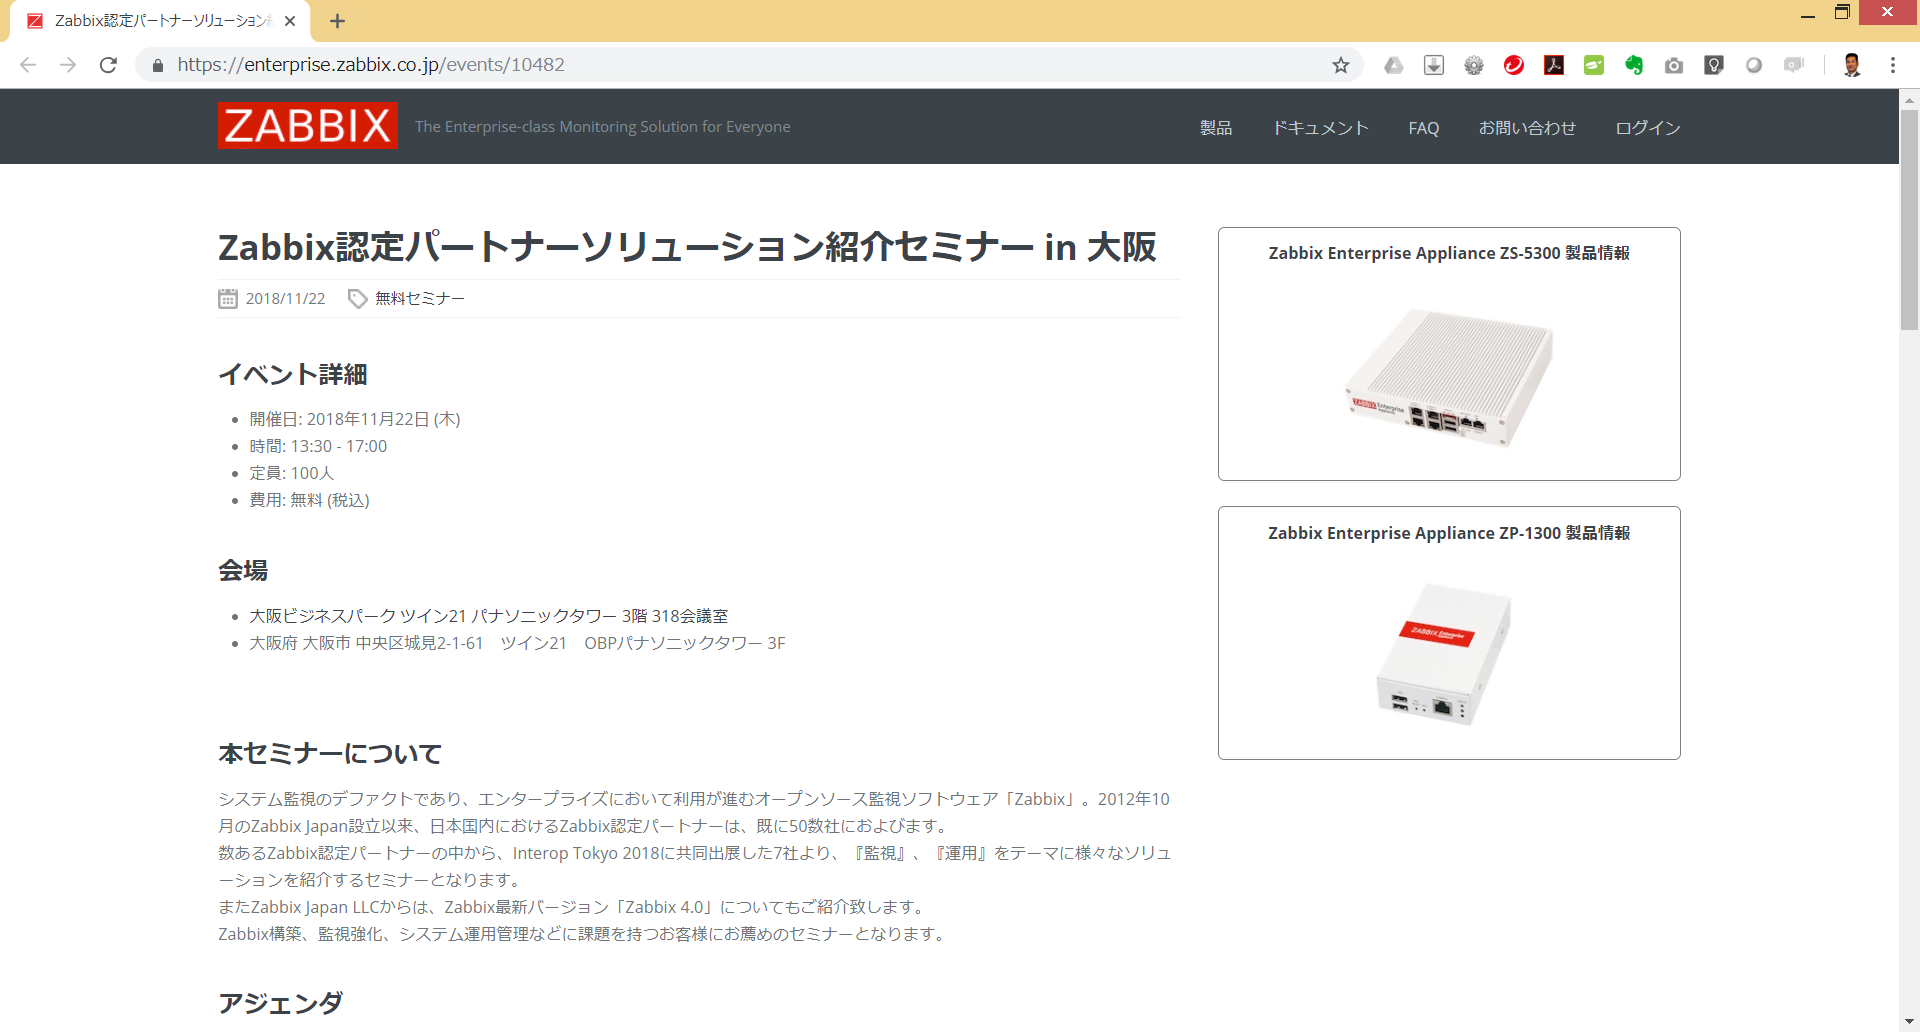Restore down the browser window

1842,13
